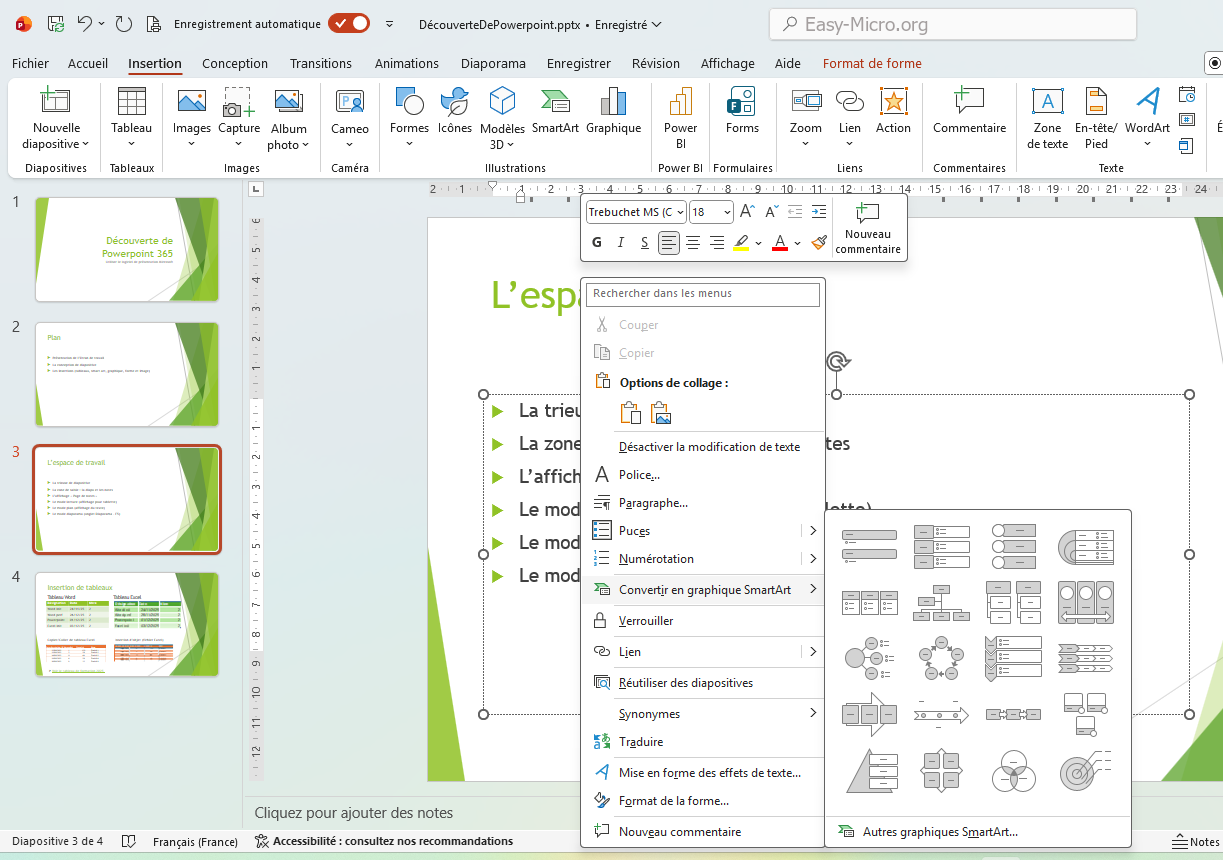Select the Icônes illustration button
Image resolution: width=1223 pixels, height=860 pixels.
pos(455,102)
